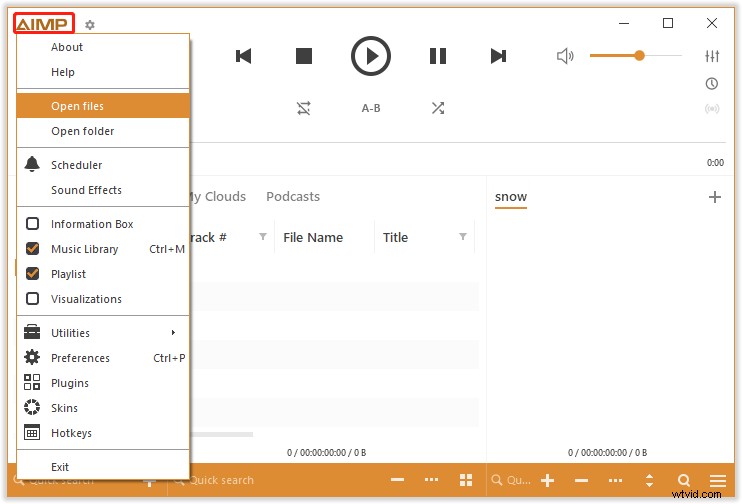Adjust the volume slider

click(x=636, y=56)
